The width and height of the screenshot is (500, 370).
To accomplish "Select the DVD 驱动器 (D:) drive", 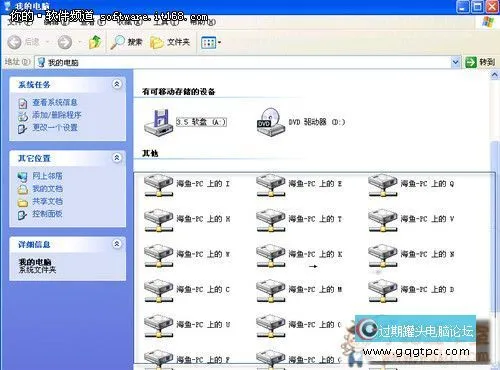I will pos(301,122).
